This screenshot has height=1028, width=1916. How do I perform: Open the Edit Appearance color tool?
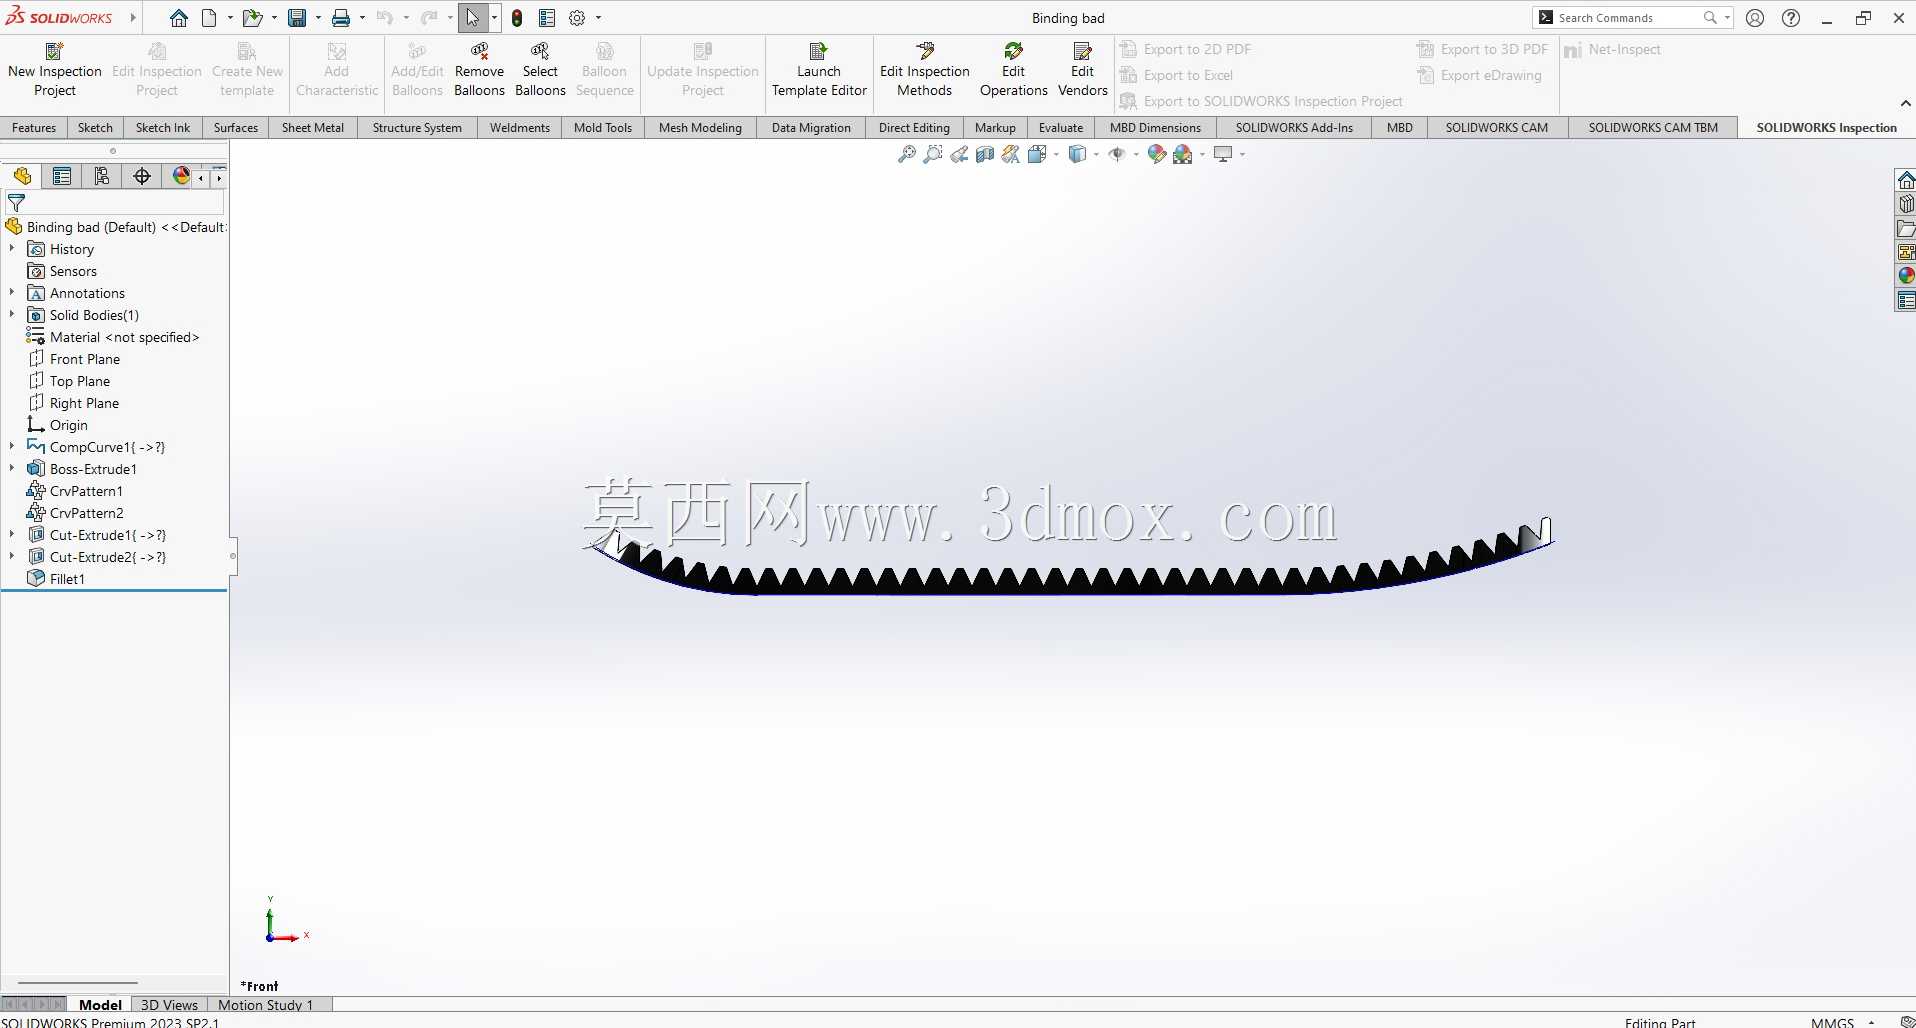1157,154
